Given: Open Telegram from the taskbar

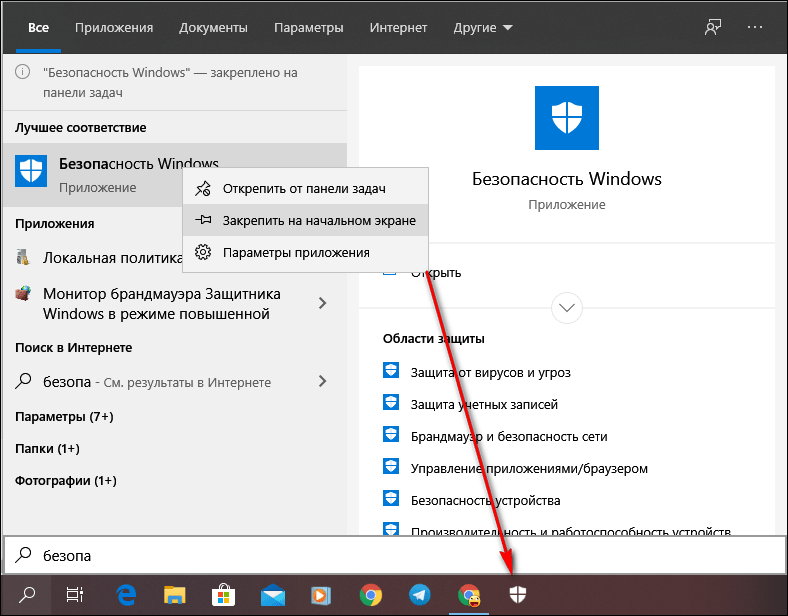Looking at the screenshot, I should pyautogui.click(x=420, y=595).
